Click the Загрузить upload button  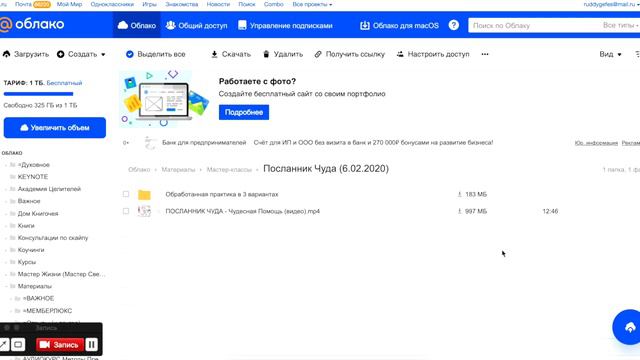coord(26,54)
